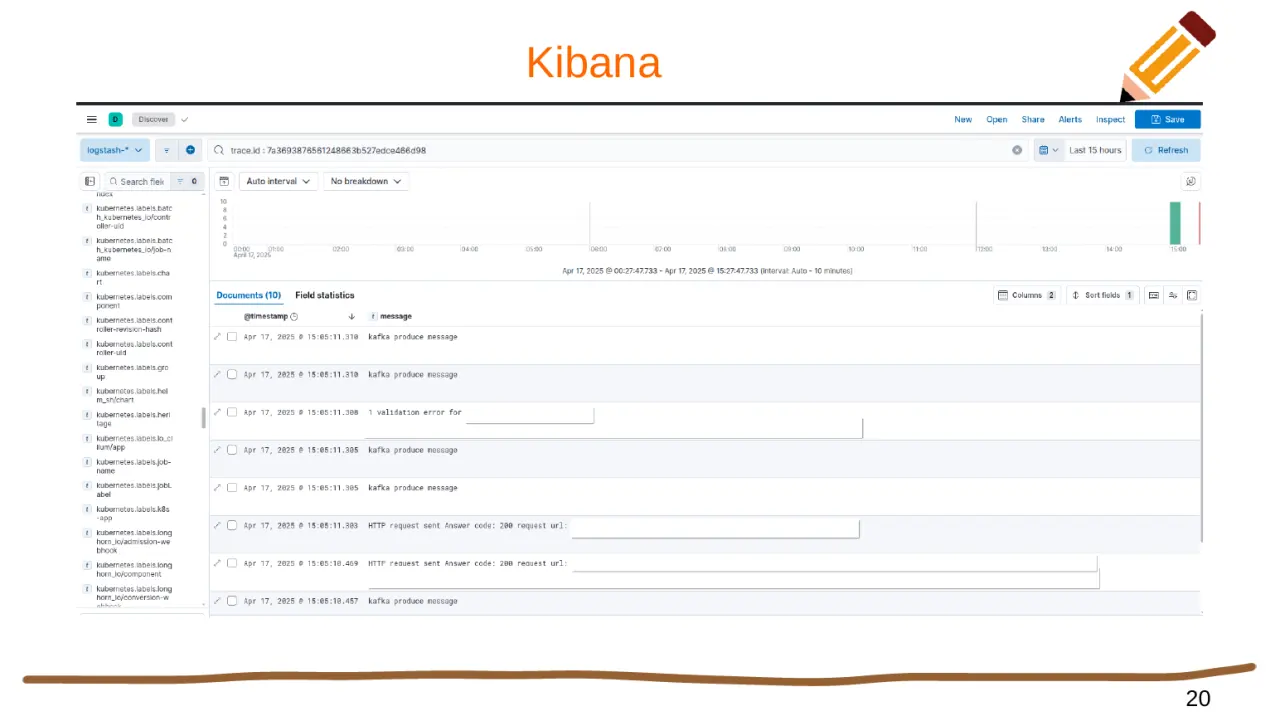1280x721 pixels.
Task: Click the type icon of kubernetes.labels.heritage field
Action: (x=87, y=414)
